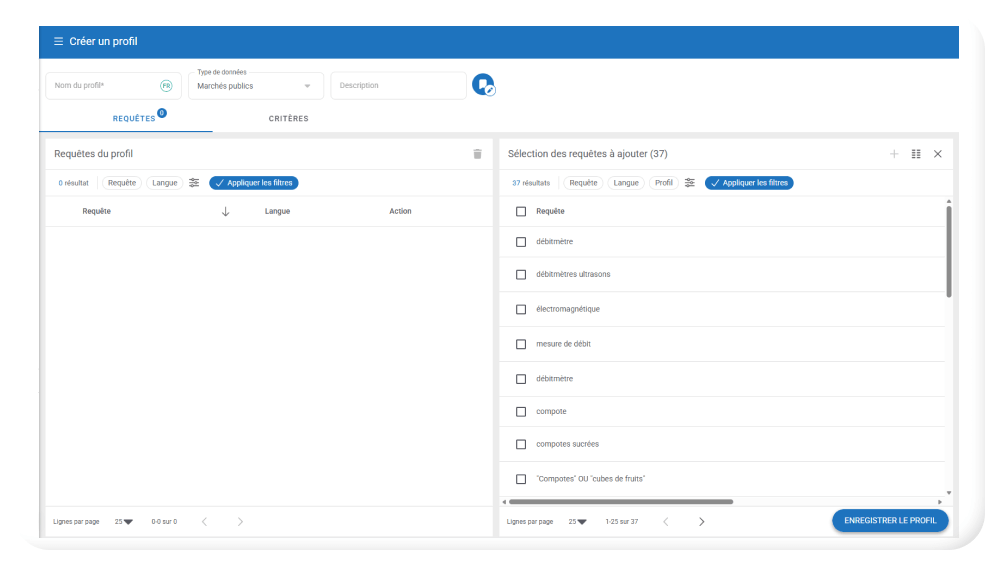Open lines per page dropdown in right panel
The width and height of the screenshot is (998, 563).
pyautogui.click(x=578, y=522)
